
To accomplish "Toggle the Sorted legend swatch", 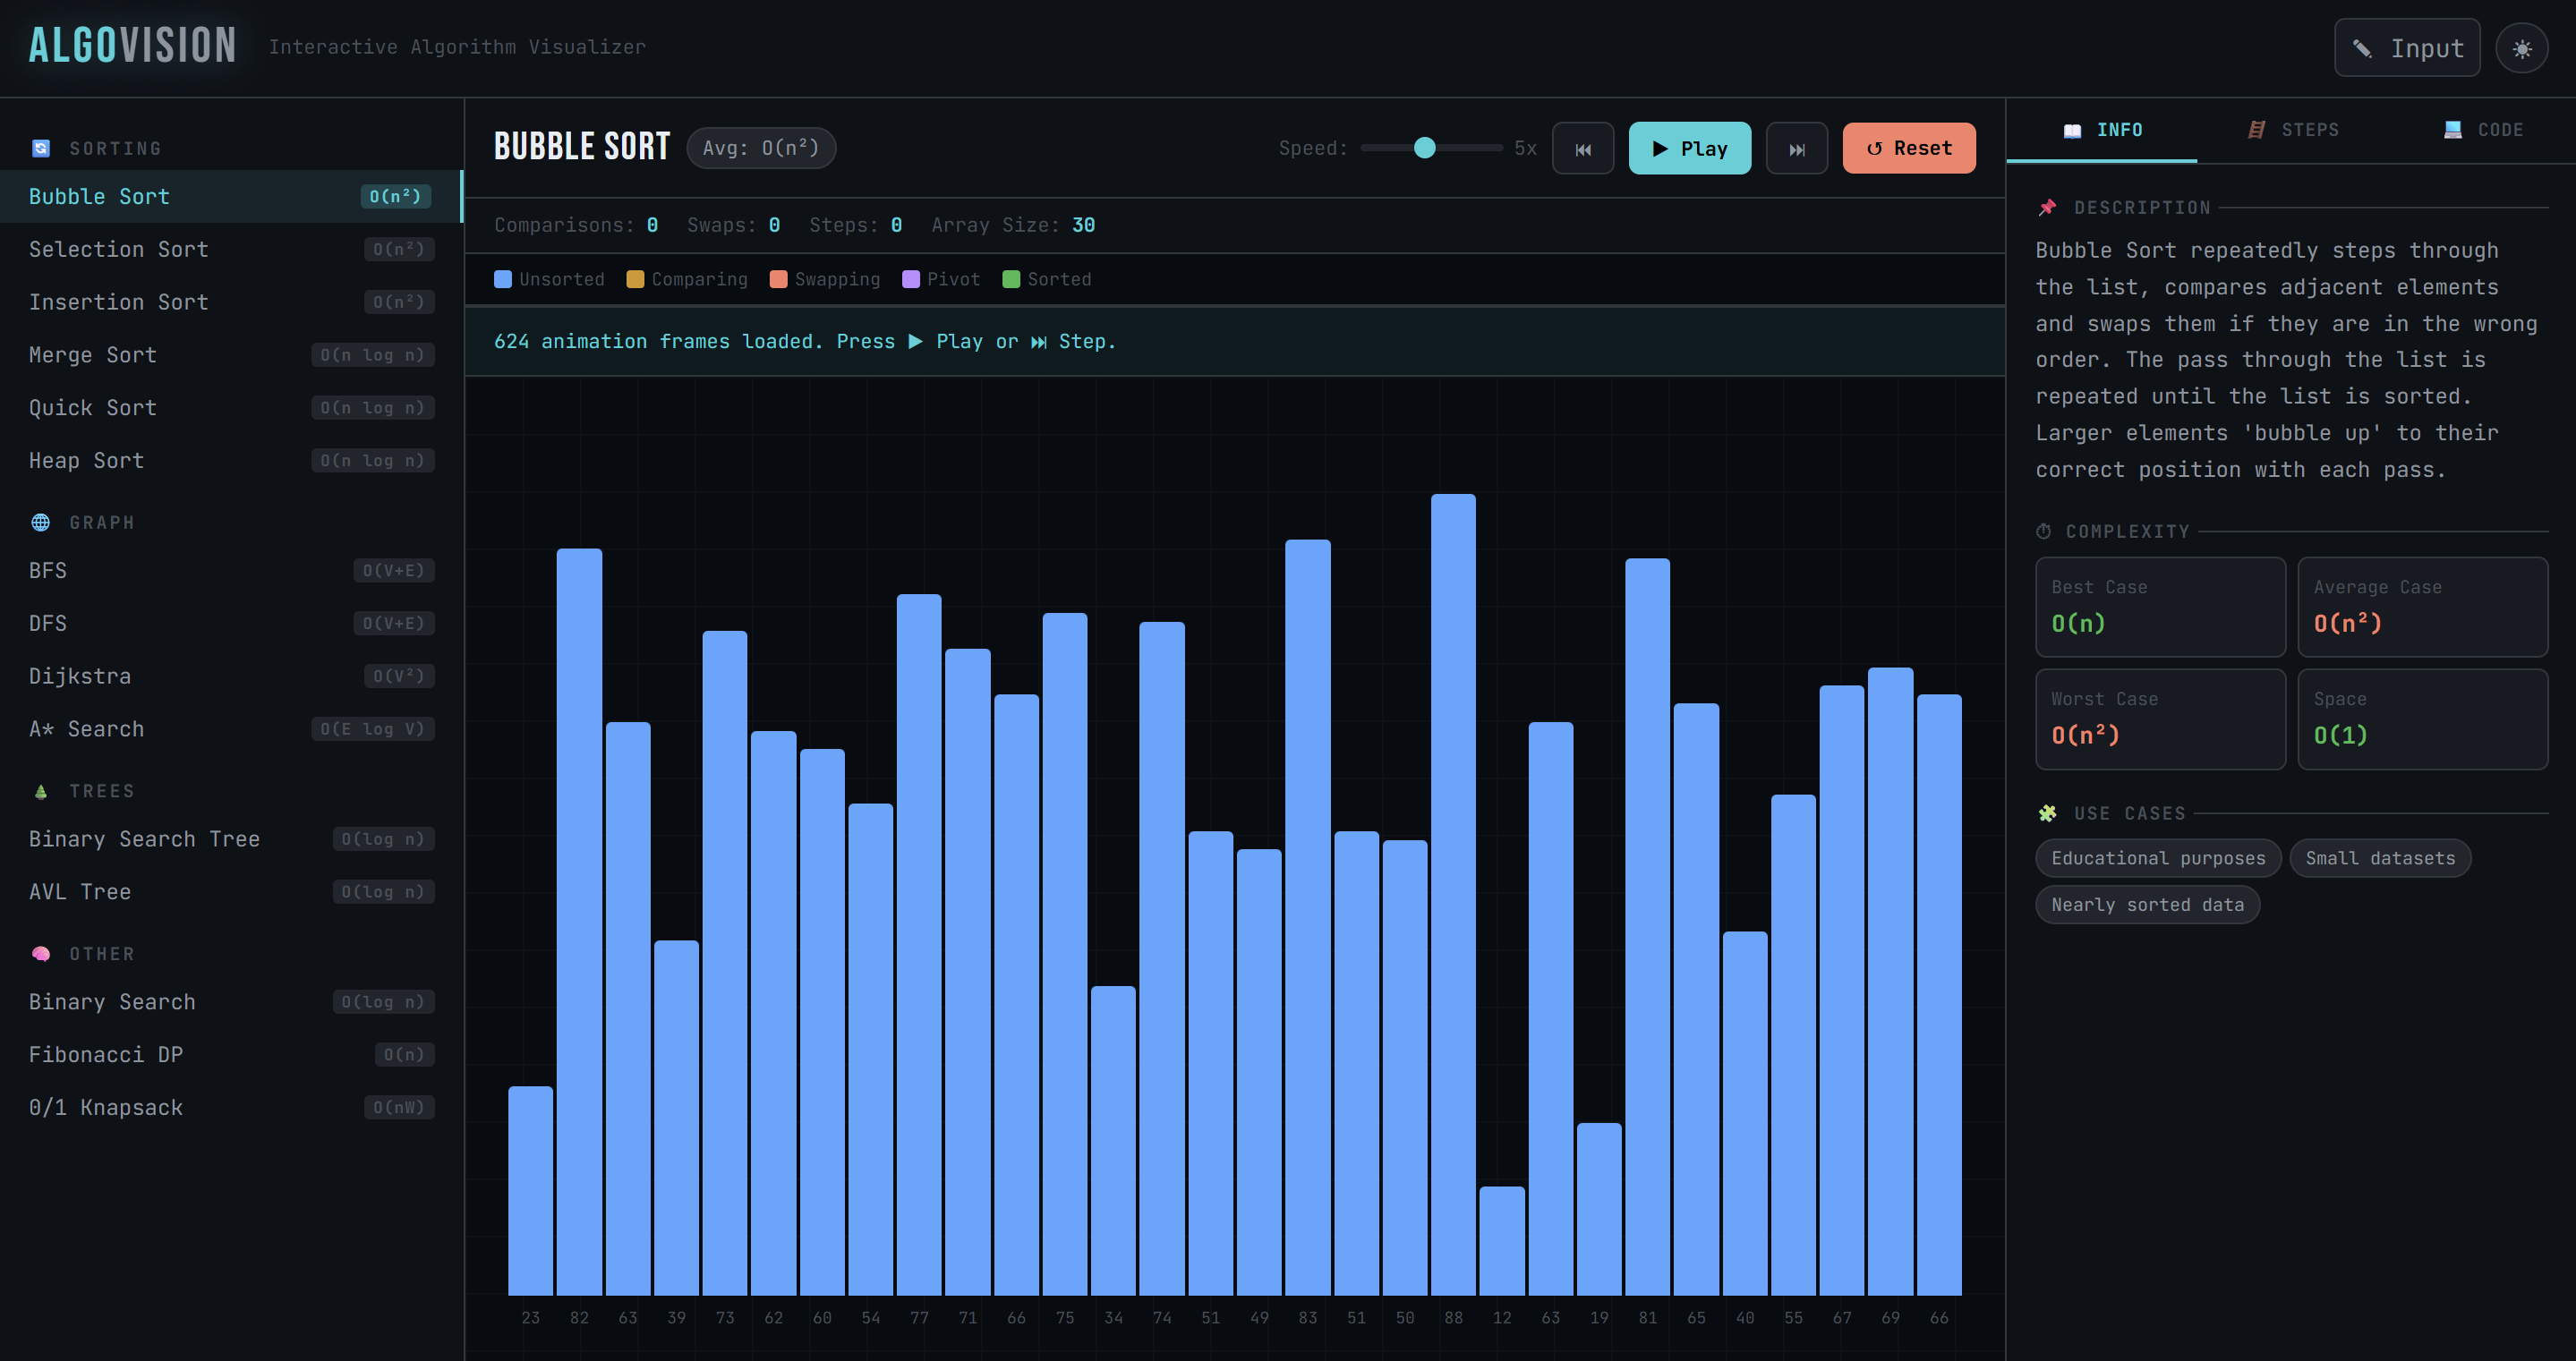I will click(x=1012, y=279).
